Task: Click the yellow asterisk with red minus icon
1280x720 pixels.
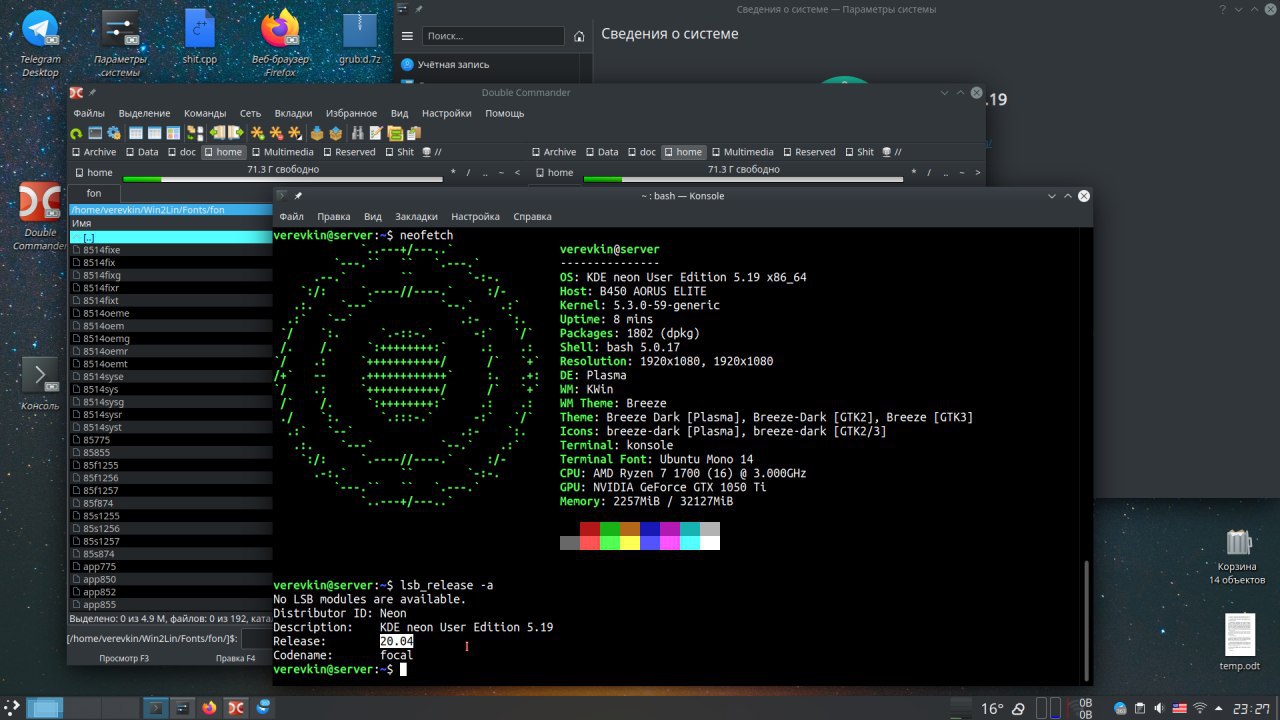Action: click(276, 133)
